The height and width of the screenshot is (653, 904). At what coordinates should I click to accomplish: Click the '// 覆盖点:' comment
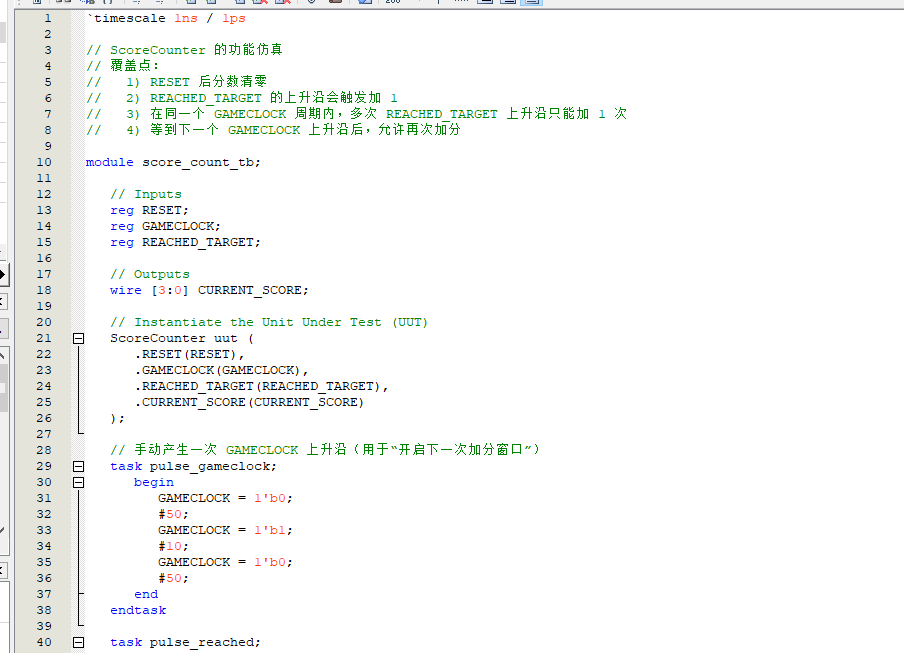[122, 66]
